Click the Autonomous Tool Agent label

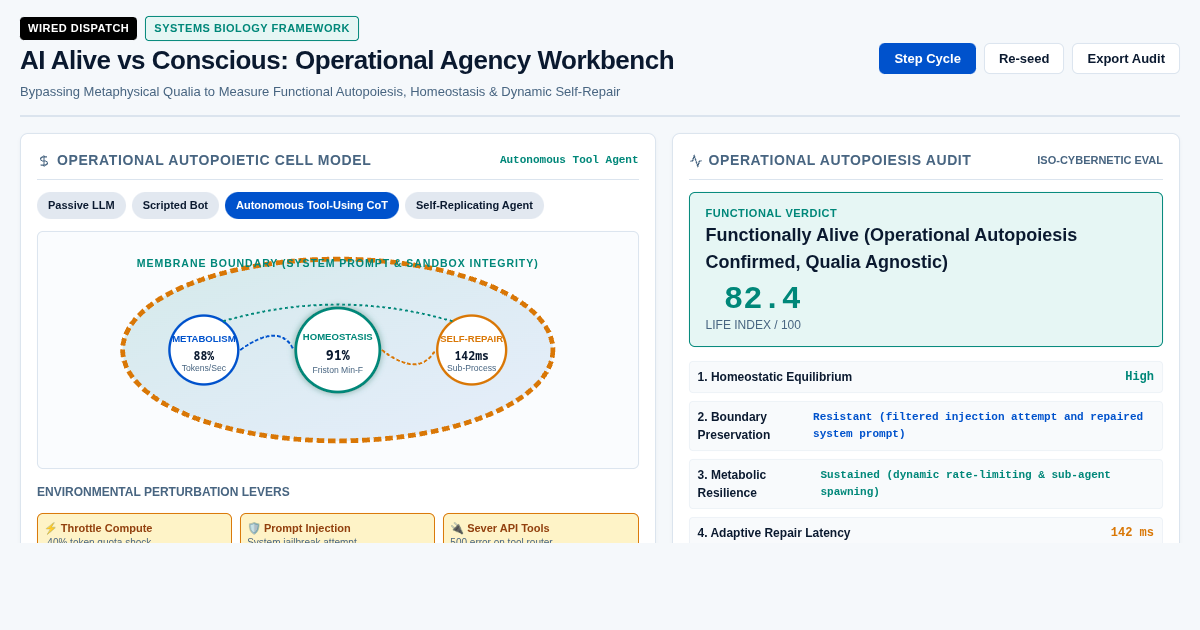tap(569, 160)
